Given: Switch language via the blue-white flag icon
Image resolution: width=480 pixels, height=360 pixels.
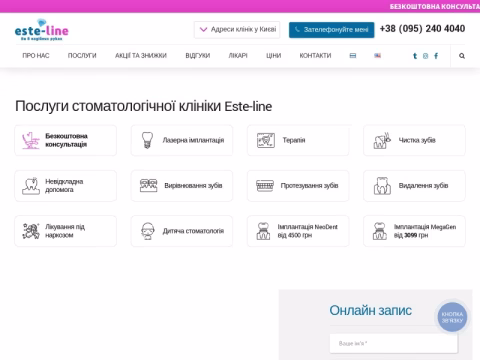Looking at the screenshot, I should point(353,56).
